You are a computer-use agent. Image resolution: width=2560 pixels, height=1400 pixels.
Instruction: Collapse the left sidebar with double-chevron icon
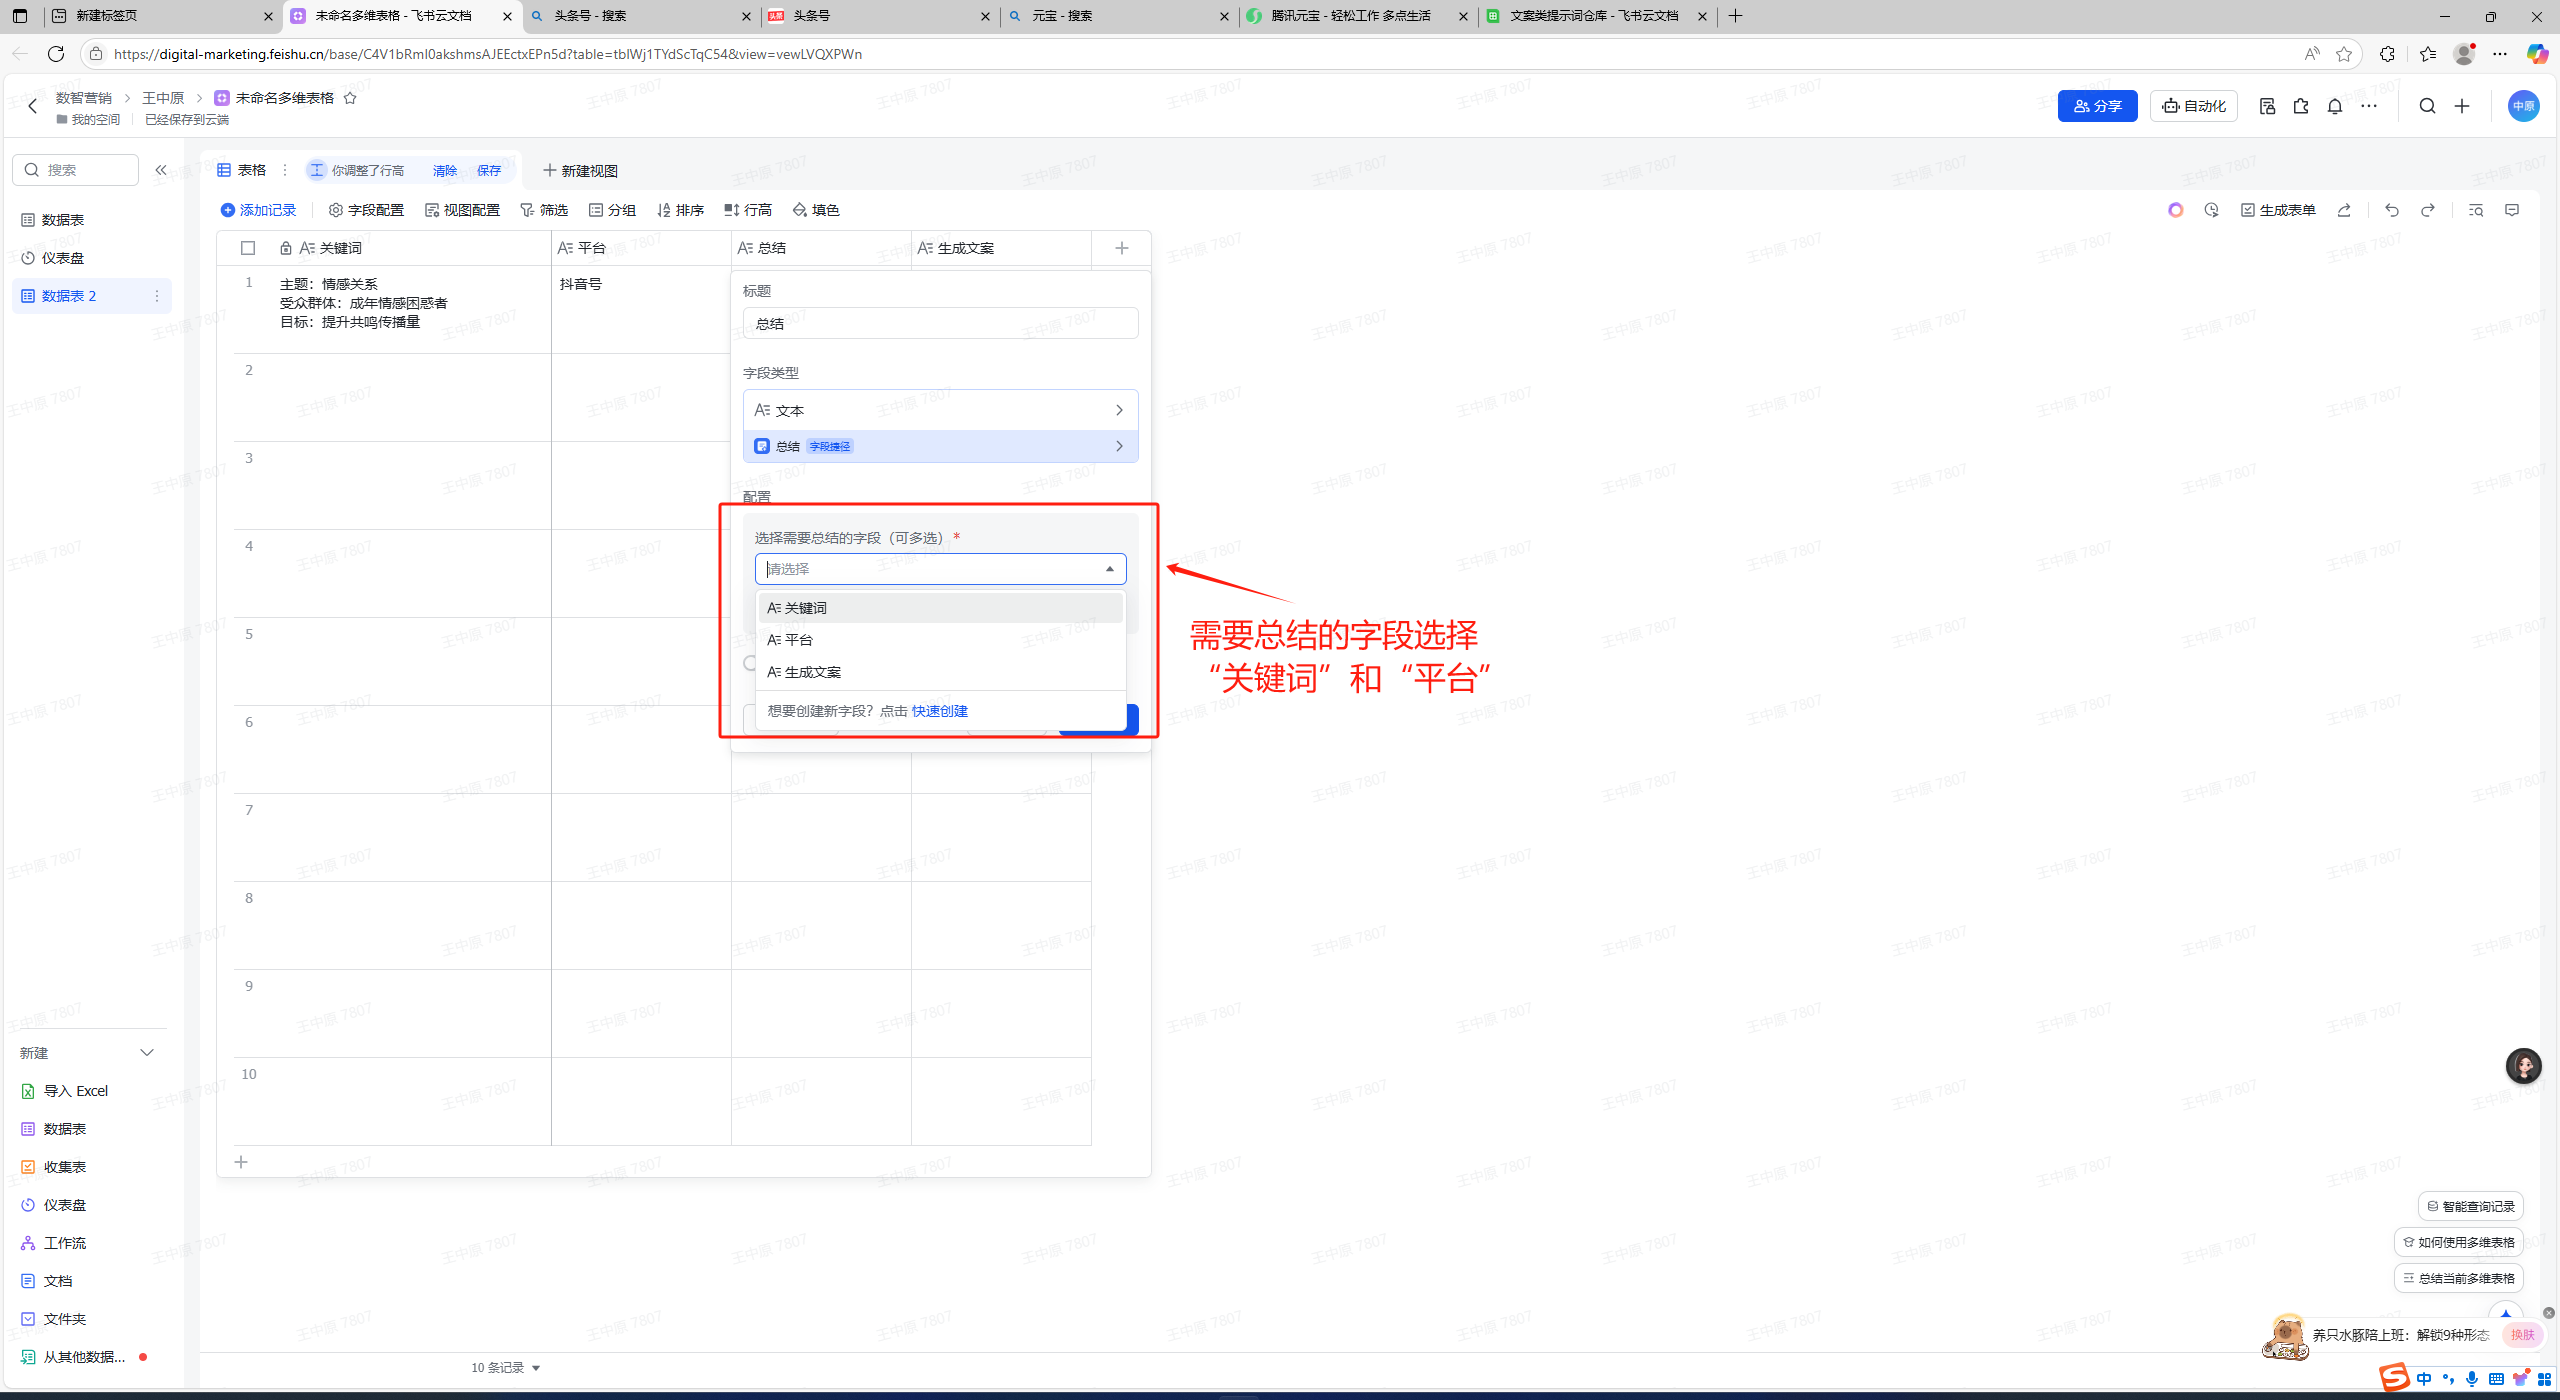pos(161,170)
